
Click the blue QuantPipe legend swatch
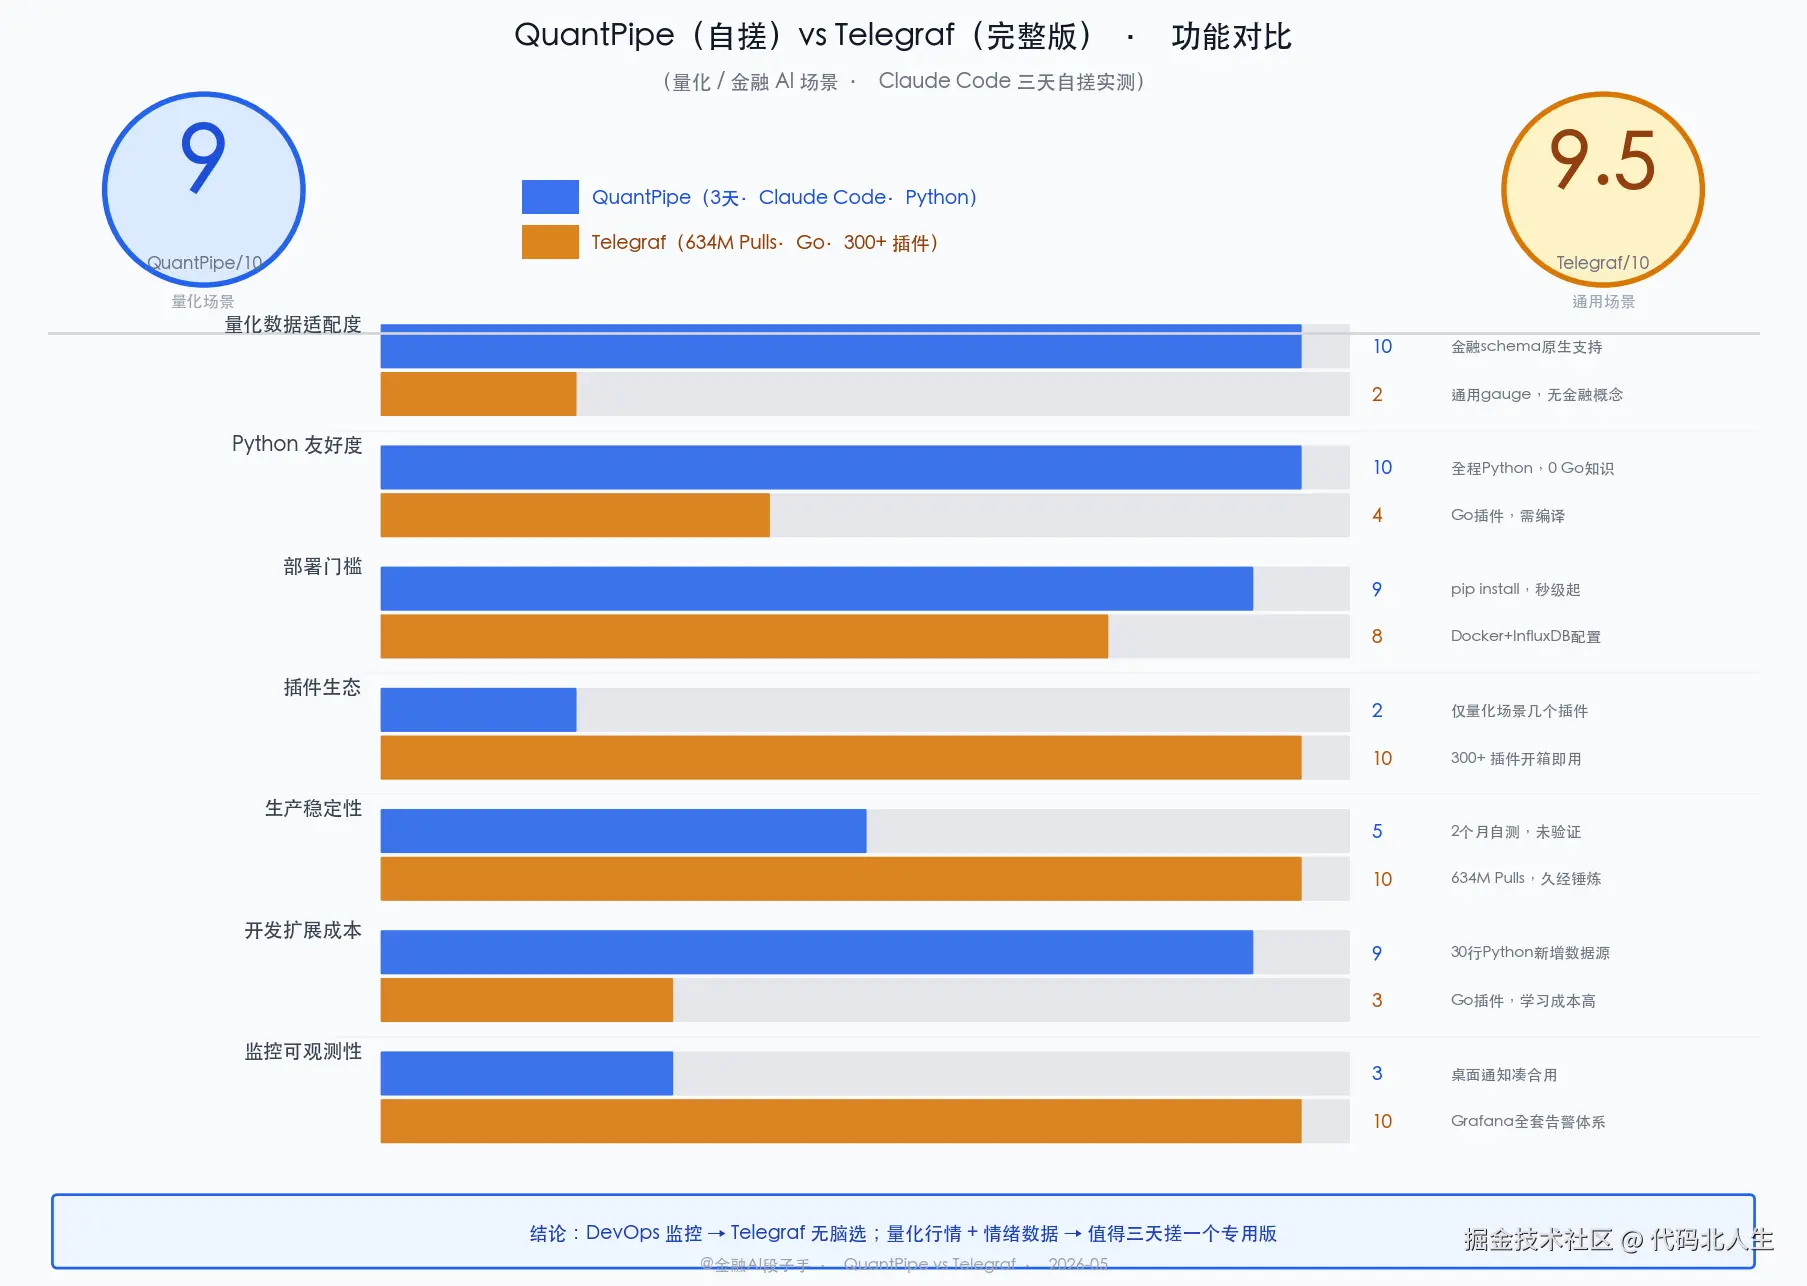pyautogui.click(x=550, y=197)
